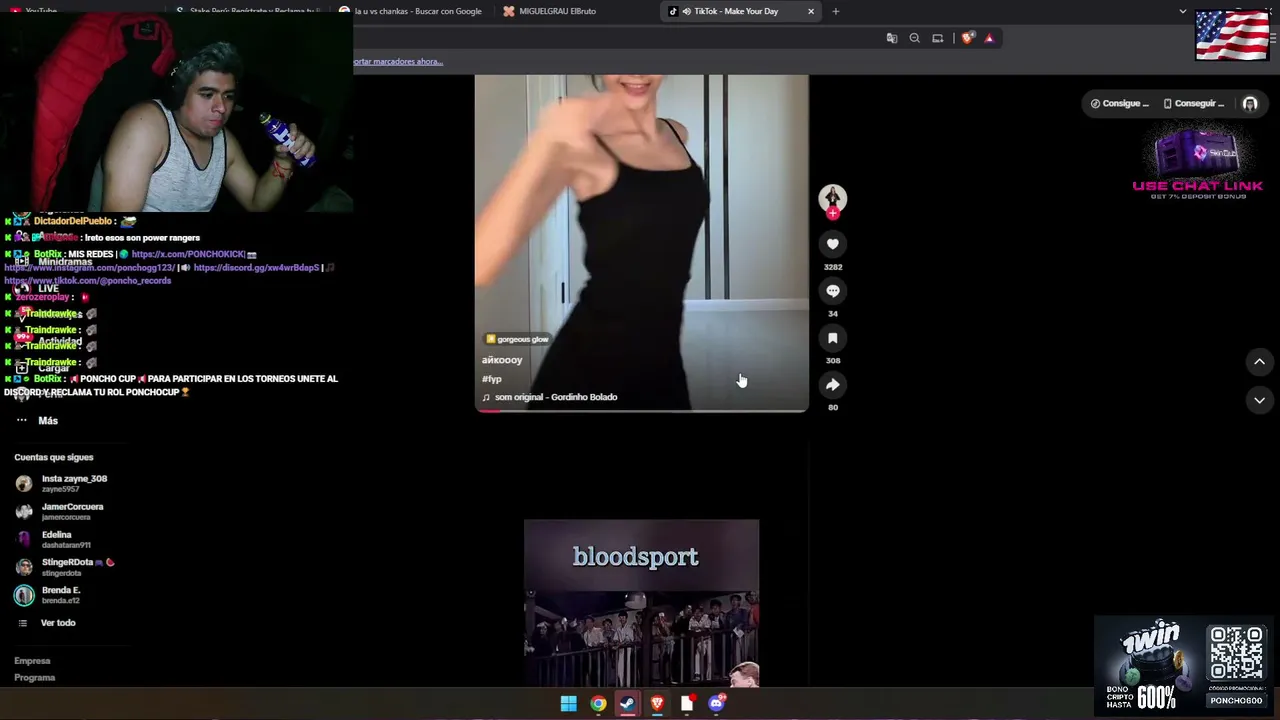Open Google Chrome from the taskbar

598,704
